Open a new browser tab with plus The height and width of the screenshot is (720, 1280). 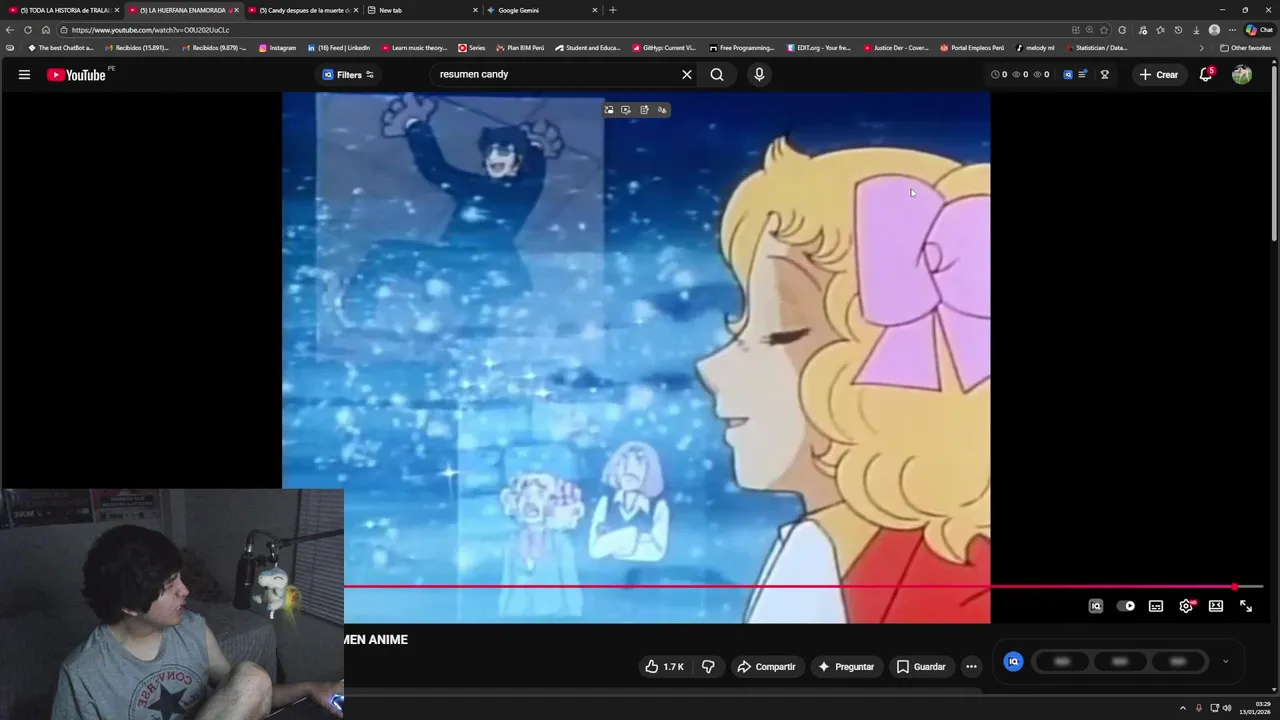[613, 10]
